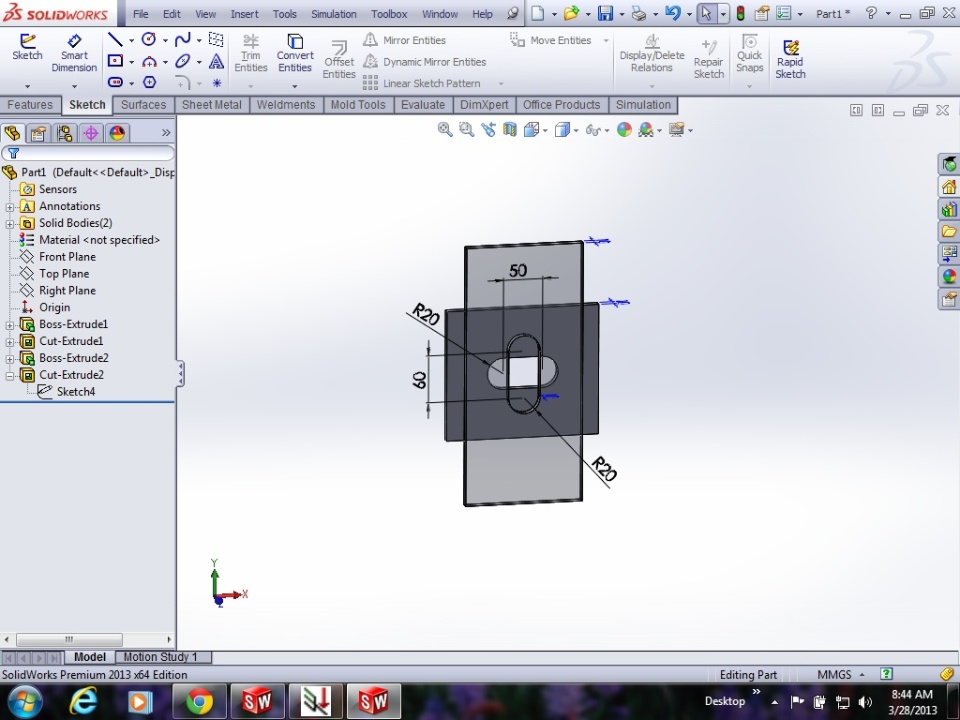Open the Insert menu

pyautogui.click(x=244, y=13)
